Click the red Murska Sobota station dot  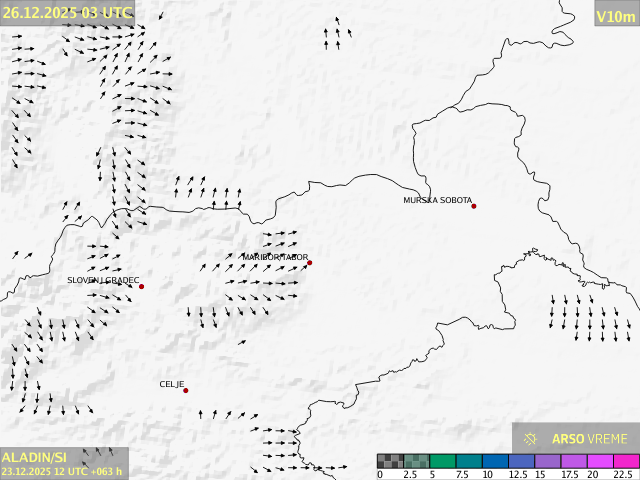[x=474, y=206]
